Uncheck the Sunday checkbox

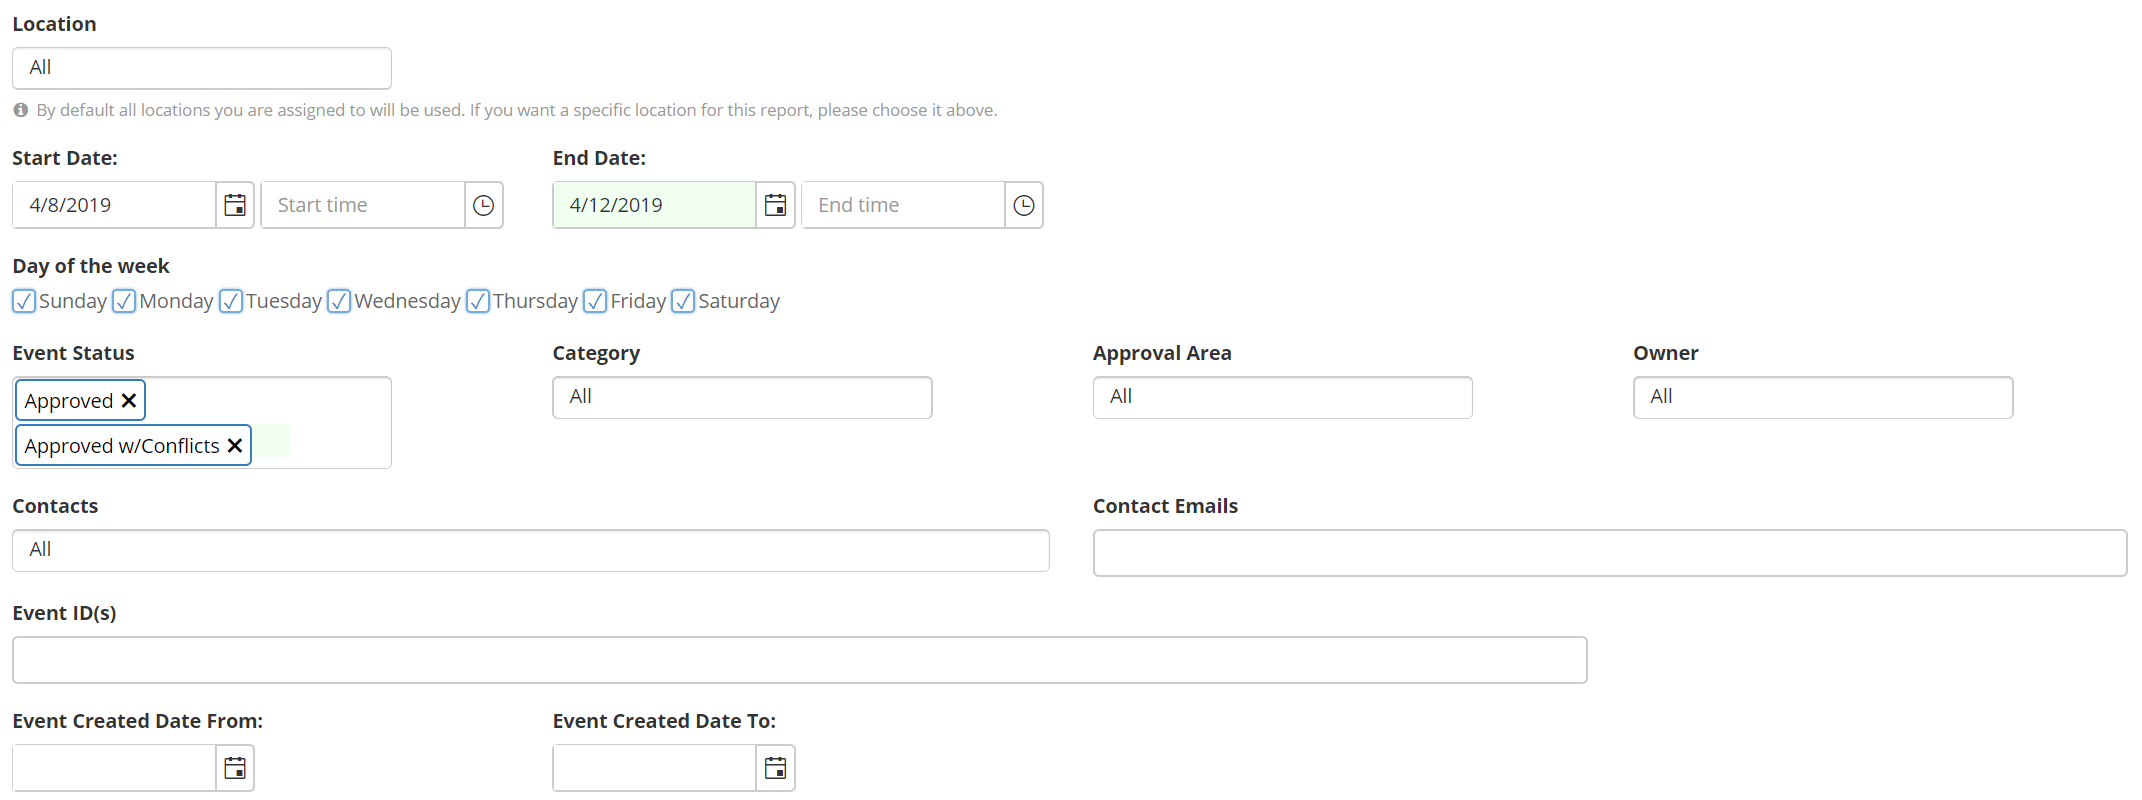point(24,301)
